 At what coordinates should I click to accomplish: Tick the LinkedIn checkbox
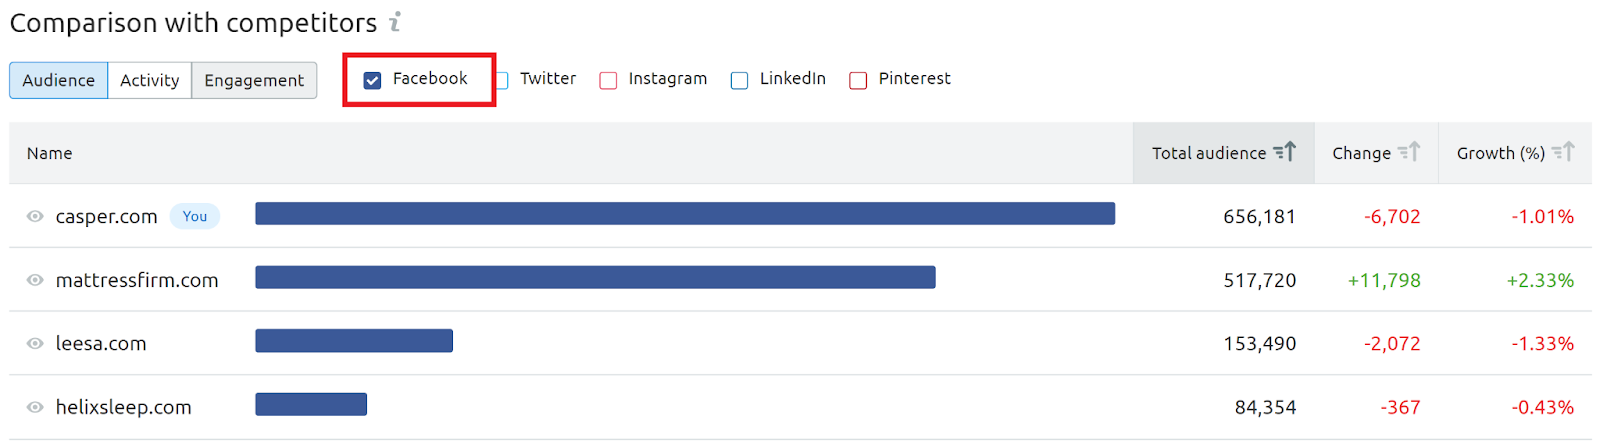coord(739,80)
